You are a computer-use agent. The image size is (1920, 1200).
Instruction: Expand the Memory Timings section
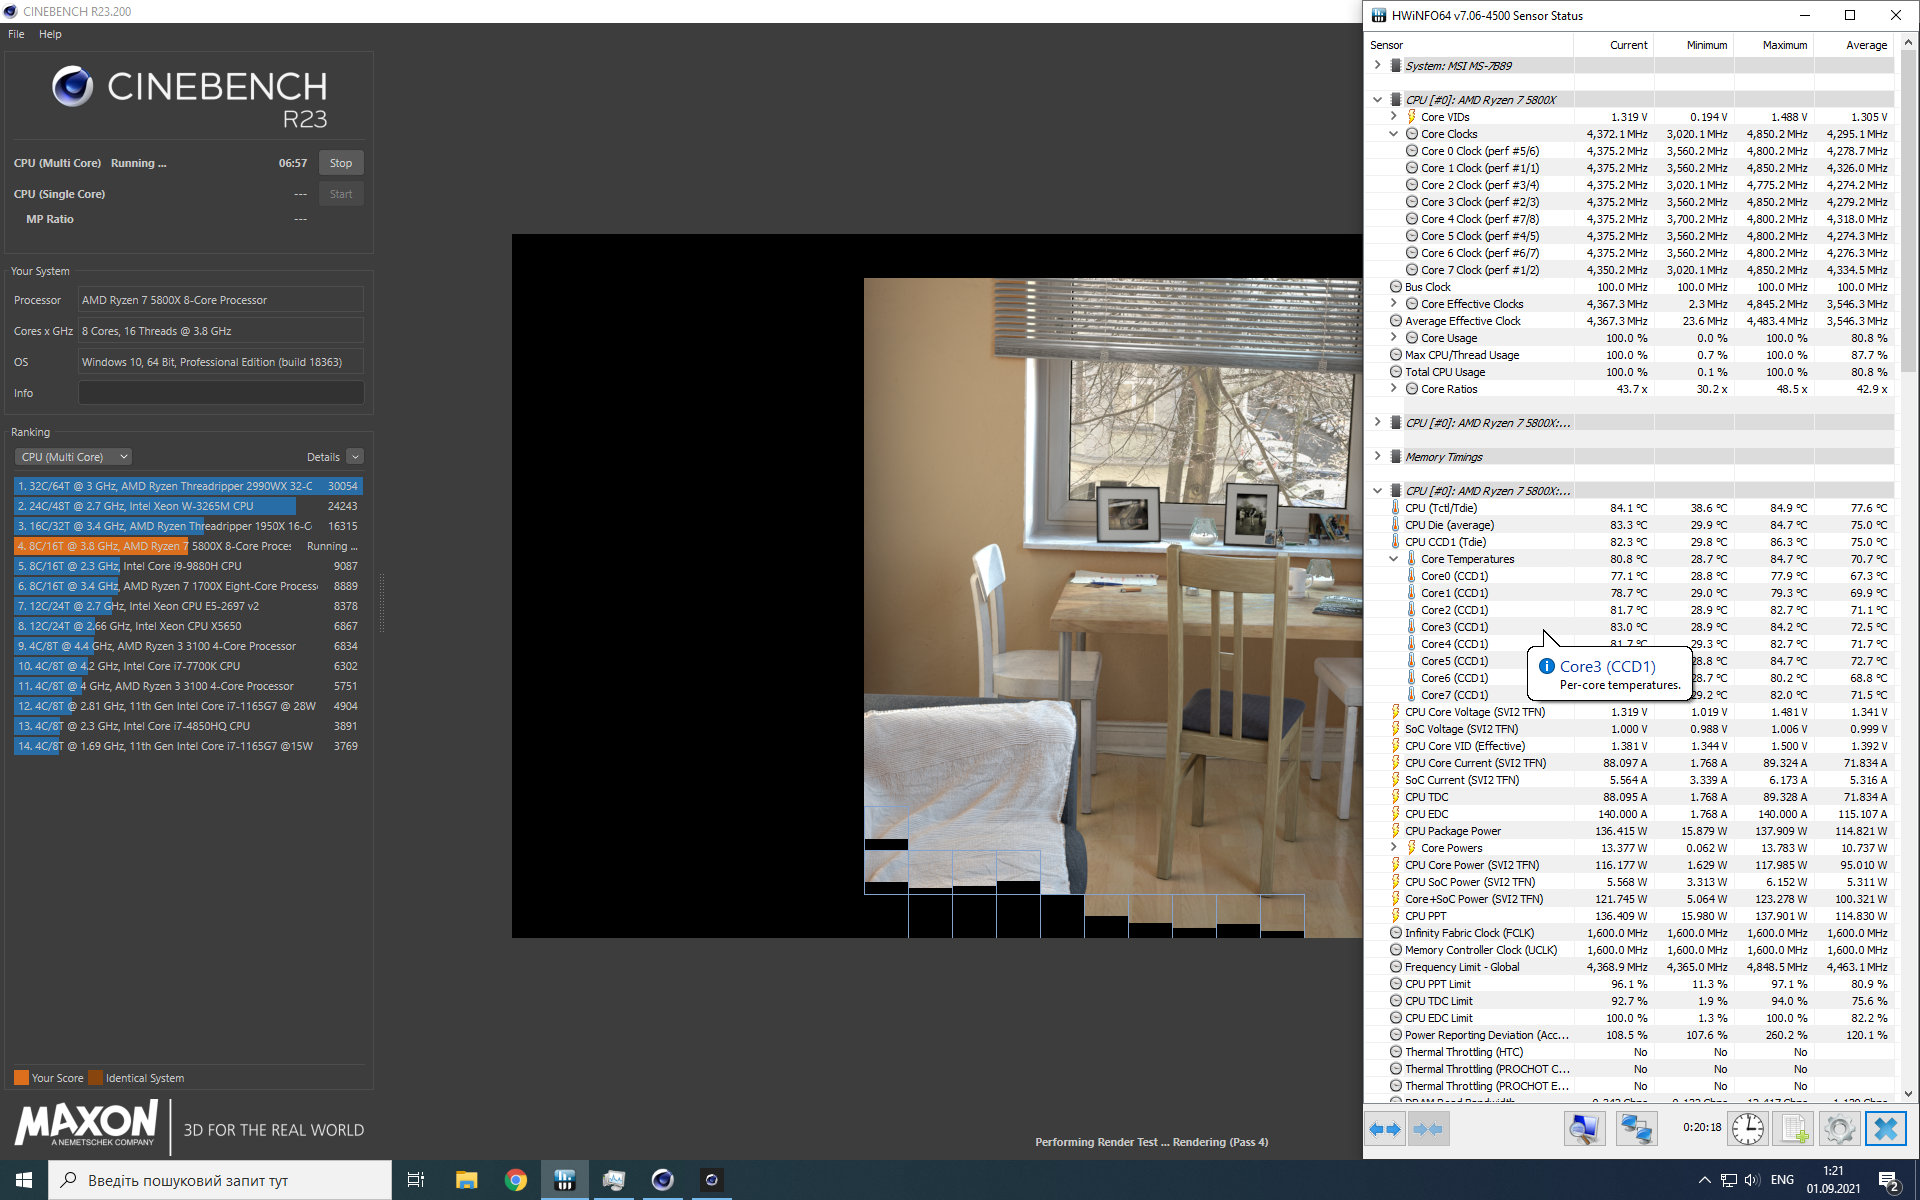tap(1378, 456)
